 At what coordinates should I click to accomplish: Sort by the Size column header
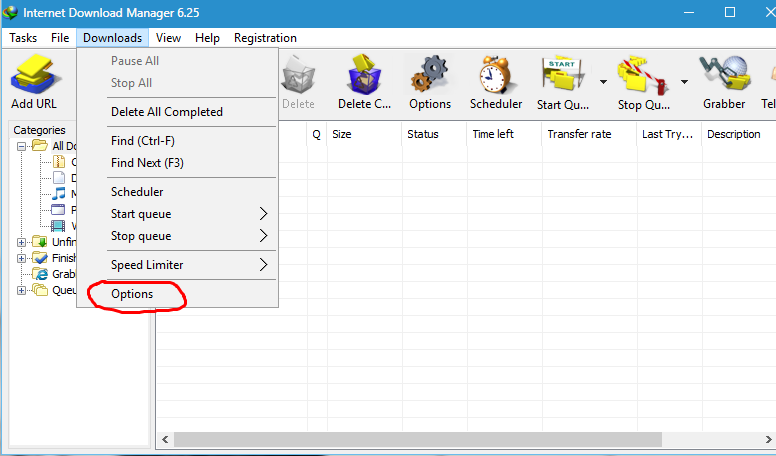pyautogui.click(x=364, y=134)
